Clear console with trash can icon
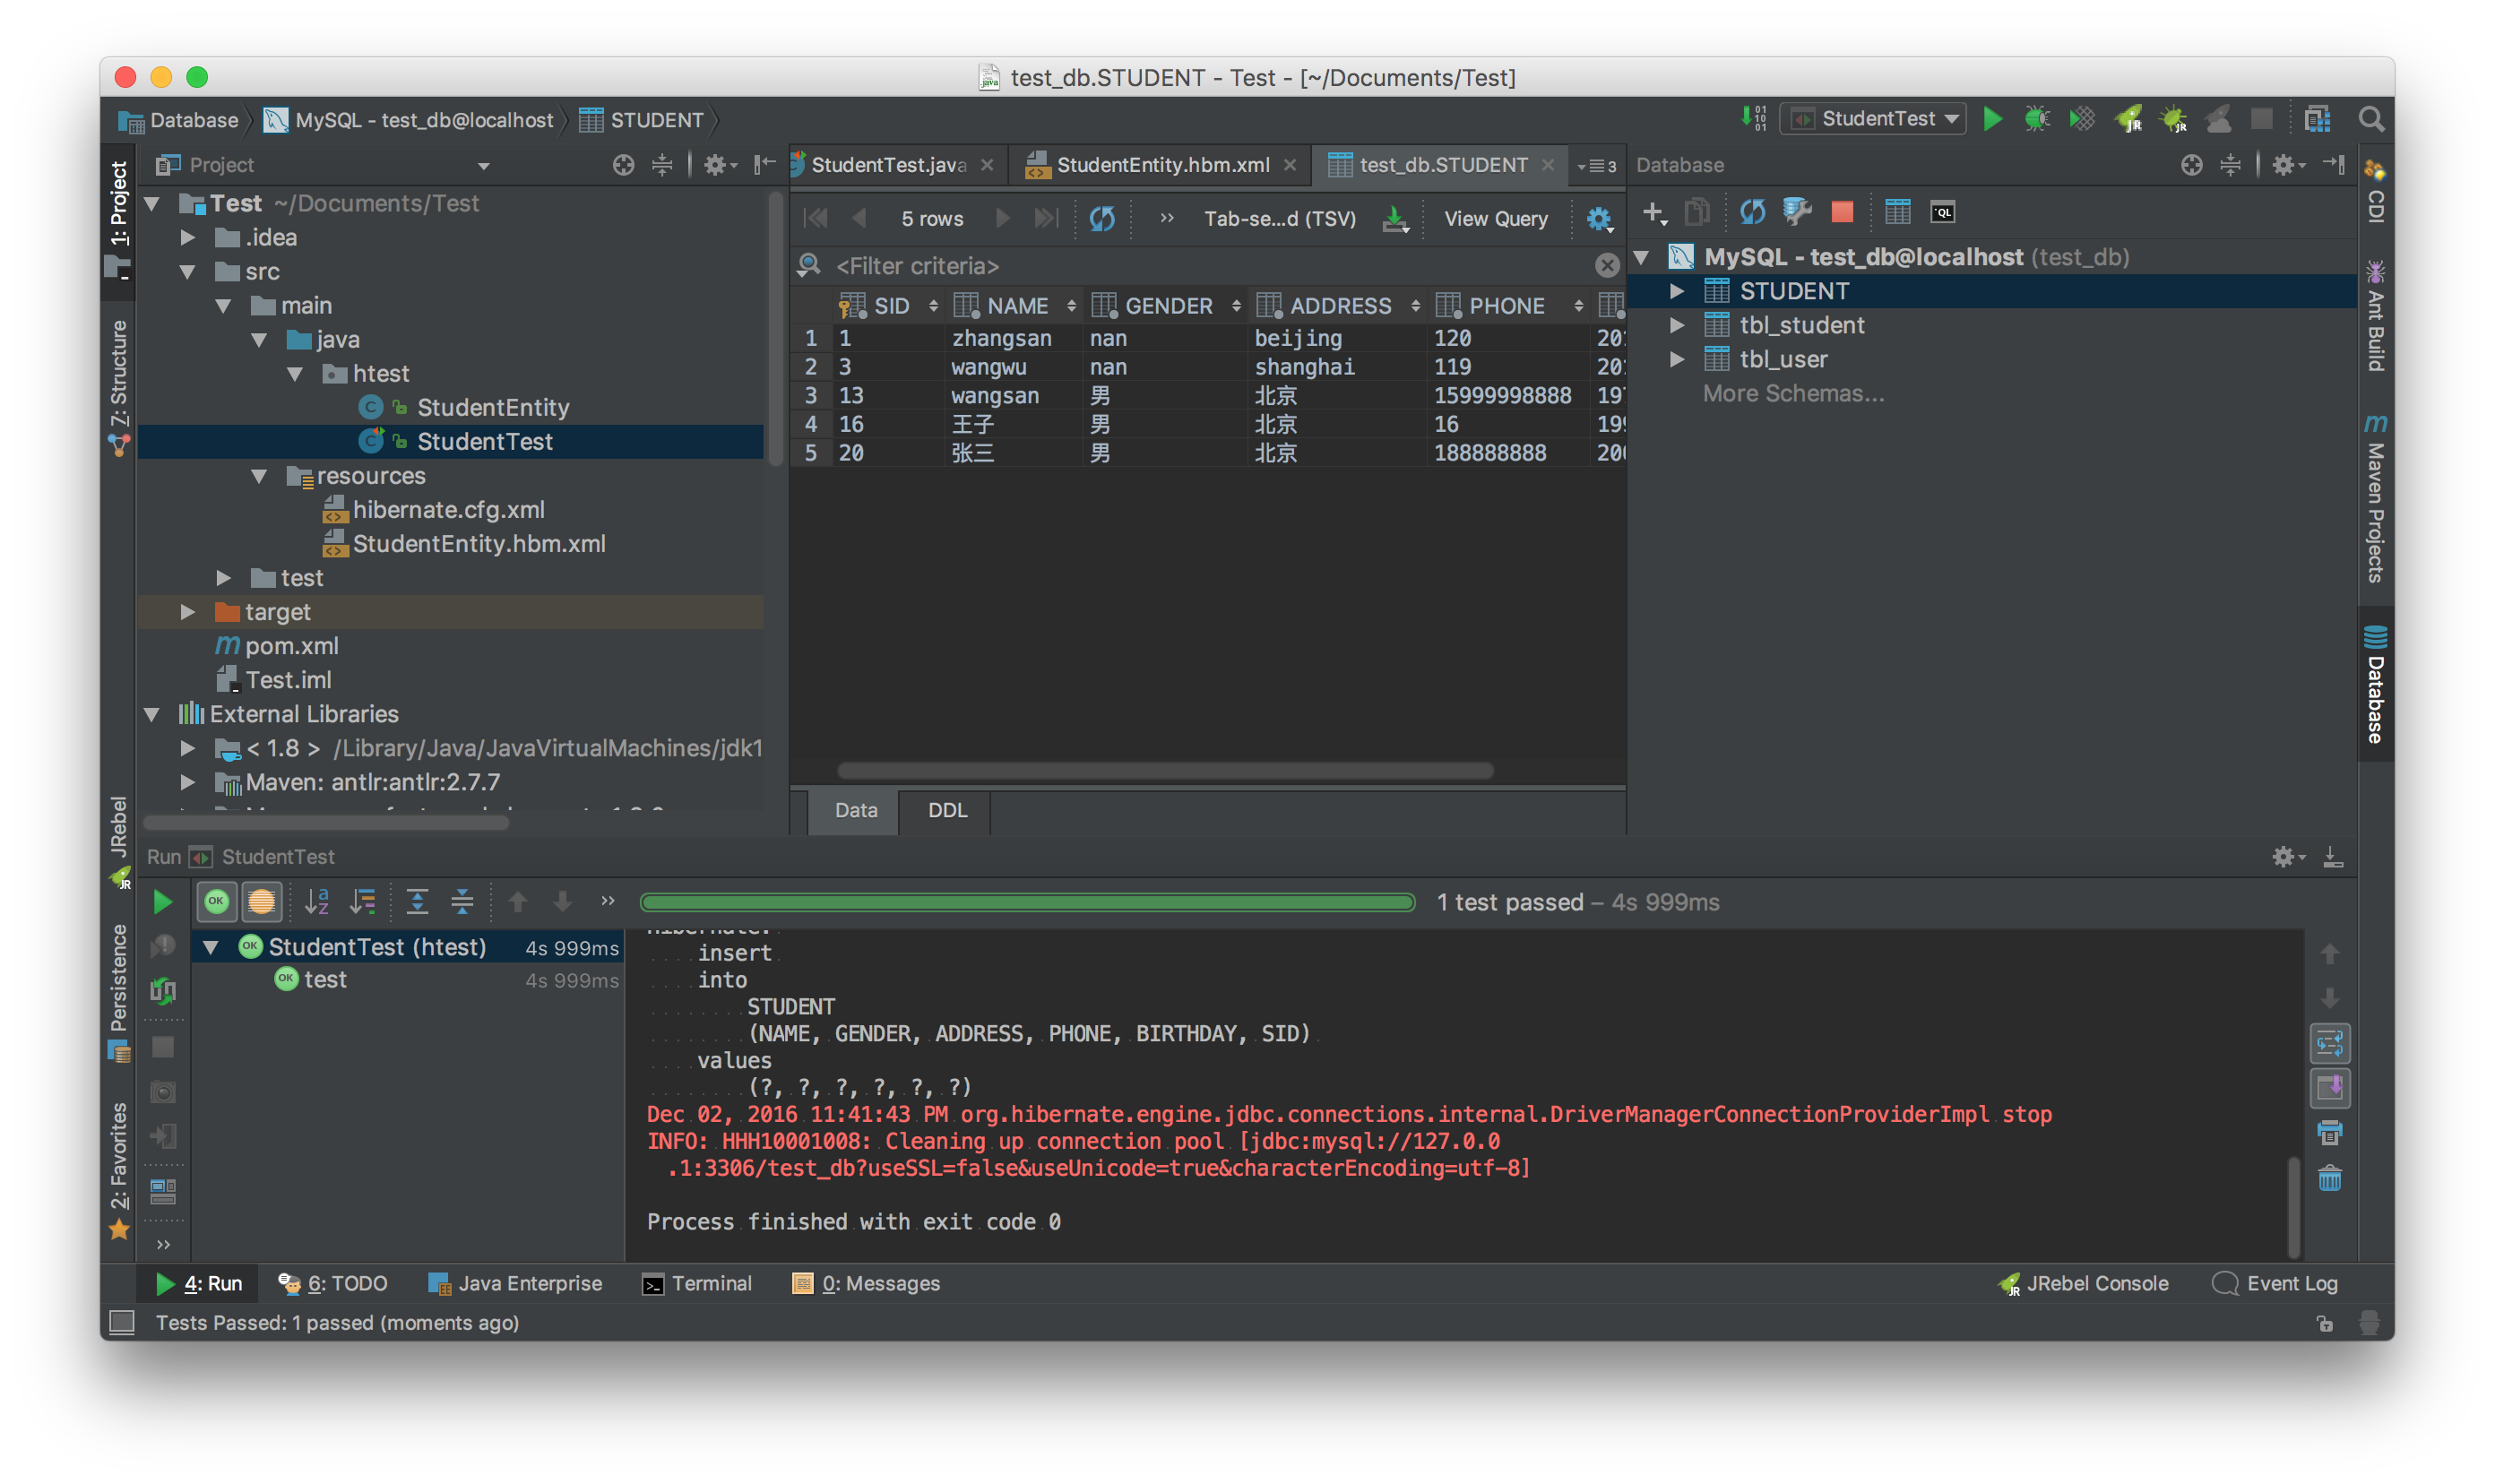Viewport: 2495px width, 1484px height. pyautogui.click(x=2329, y=1179)
